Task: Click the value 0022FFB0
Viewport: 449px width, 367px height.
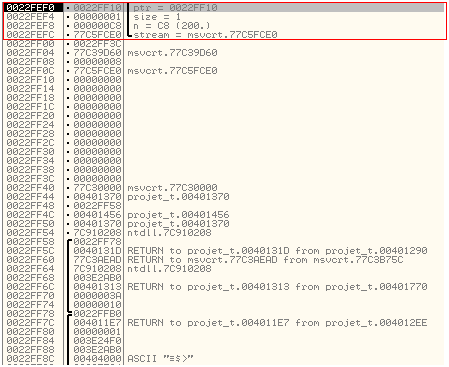Action: tap(97, 314)
